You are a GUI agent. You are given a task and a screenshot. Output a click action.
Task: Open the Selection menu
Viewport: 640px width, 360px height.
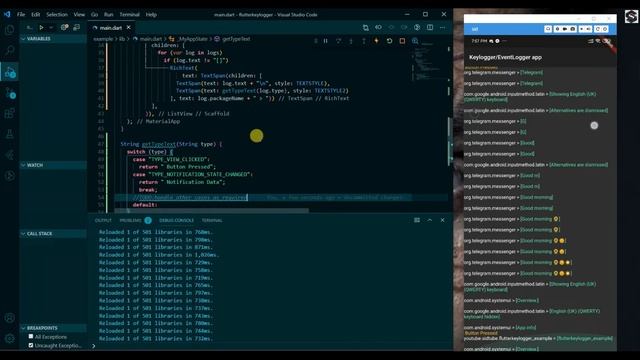57,14
